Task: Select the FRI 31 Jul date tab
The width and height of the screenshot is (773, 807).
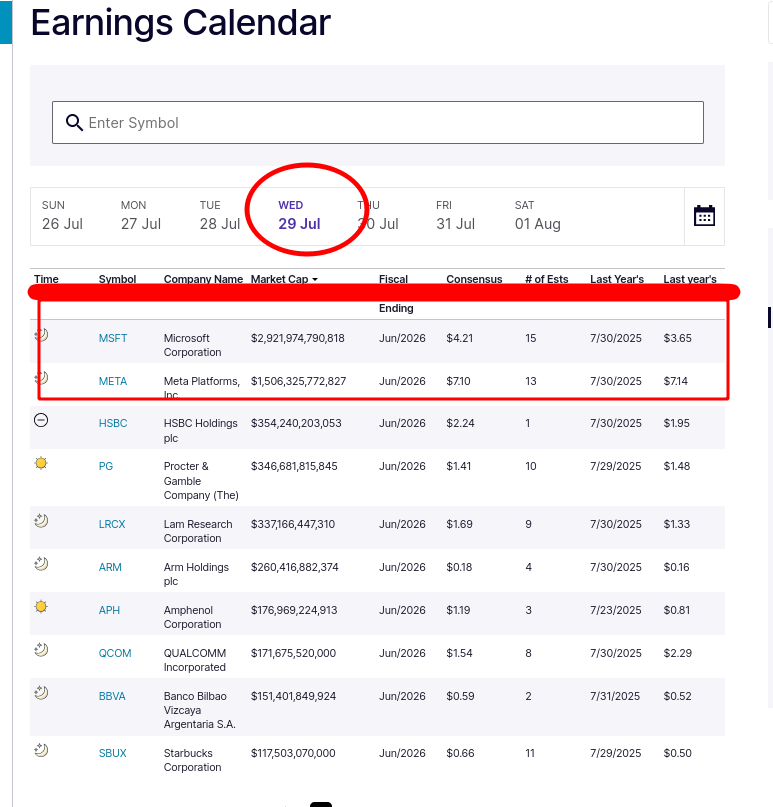Action: 455,216
